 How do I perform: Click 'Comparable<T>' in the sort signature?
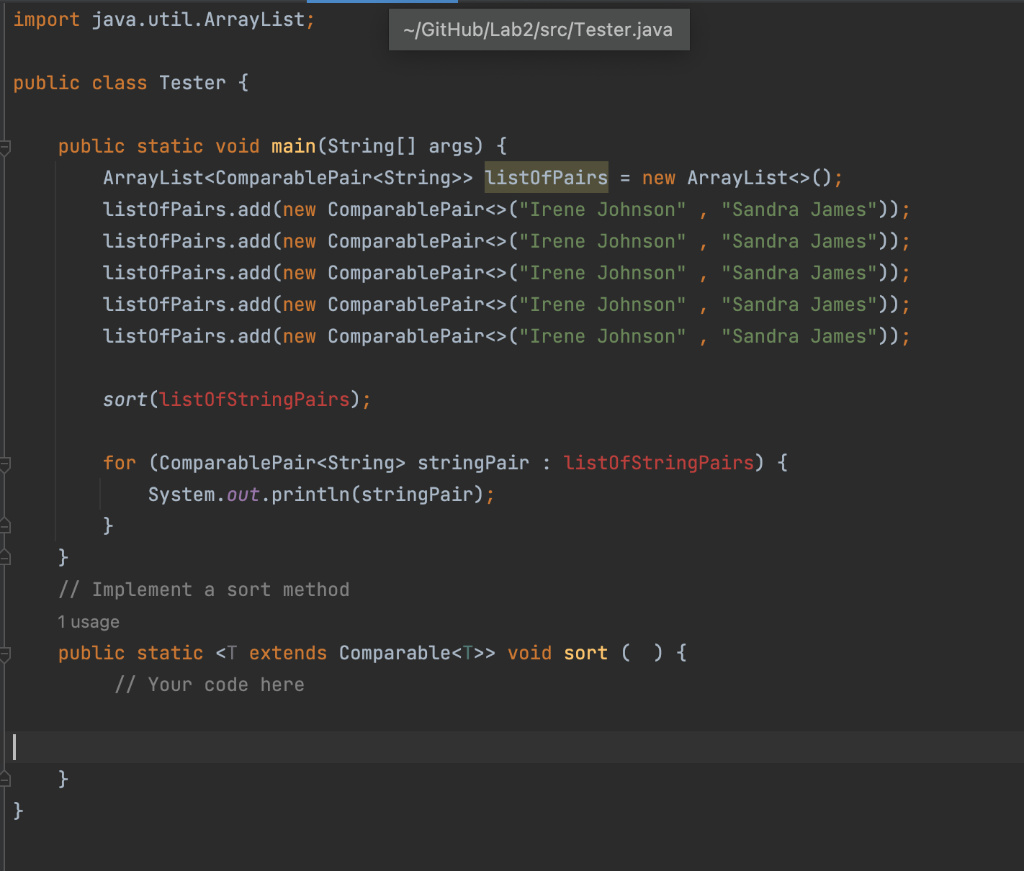click(x=411, y=653)
